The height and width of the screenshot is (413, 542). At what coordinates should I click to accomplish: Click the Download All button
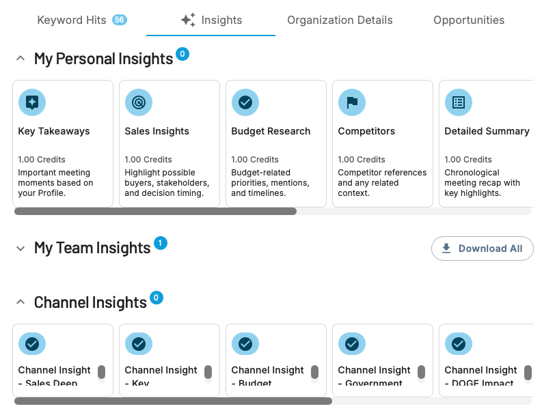pos(482,248)
